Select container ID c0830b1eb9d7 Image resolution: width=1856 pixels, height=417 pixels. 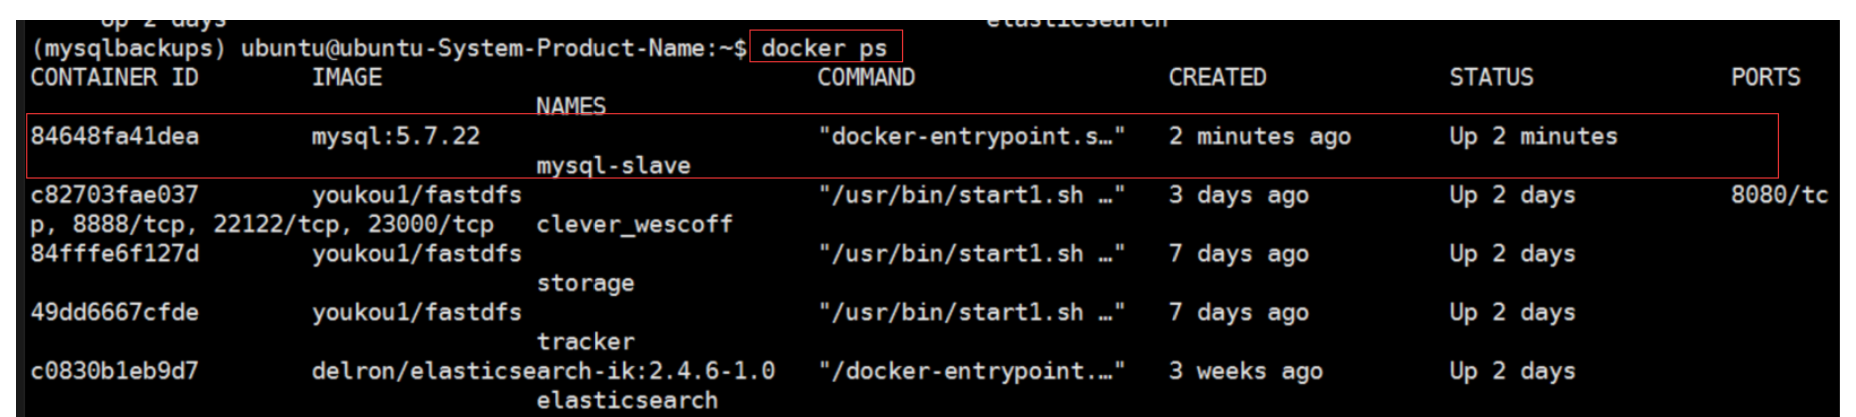coord(115,371)
